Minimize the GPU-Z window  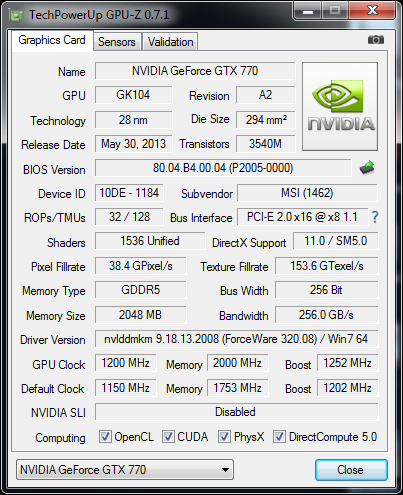[x=308, y=12]
